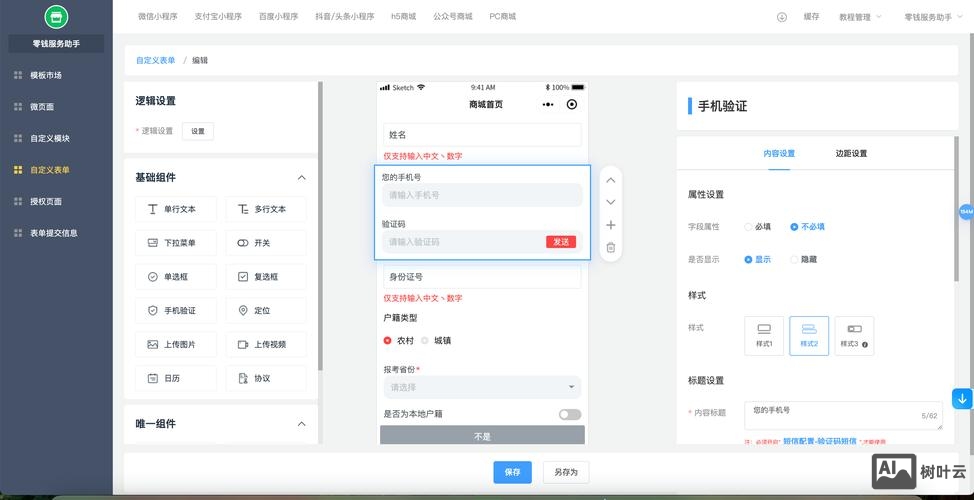Click the 自定义表单 breadcrumb link

[155, 60]
